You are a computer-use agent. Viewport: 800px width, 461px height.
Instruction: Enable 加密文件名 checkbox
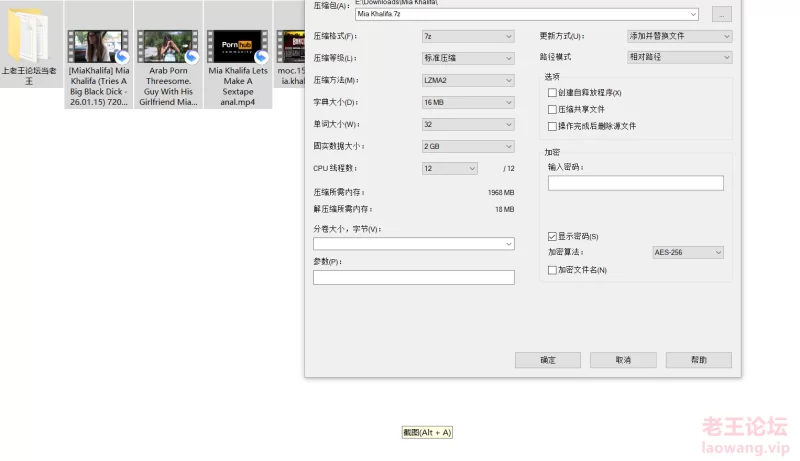[552, 270]
